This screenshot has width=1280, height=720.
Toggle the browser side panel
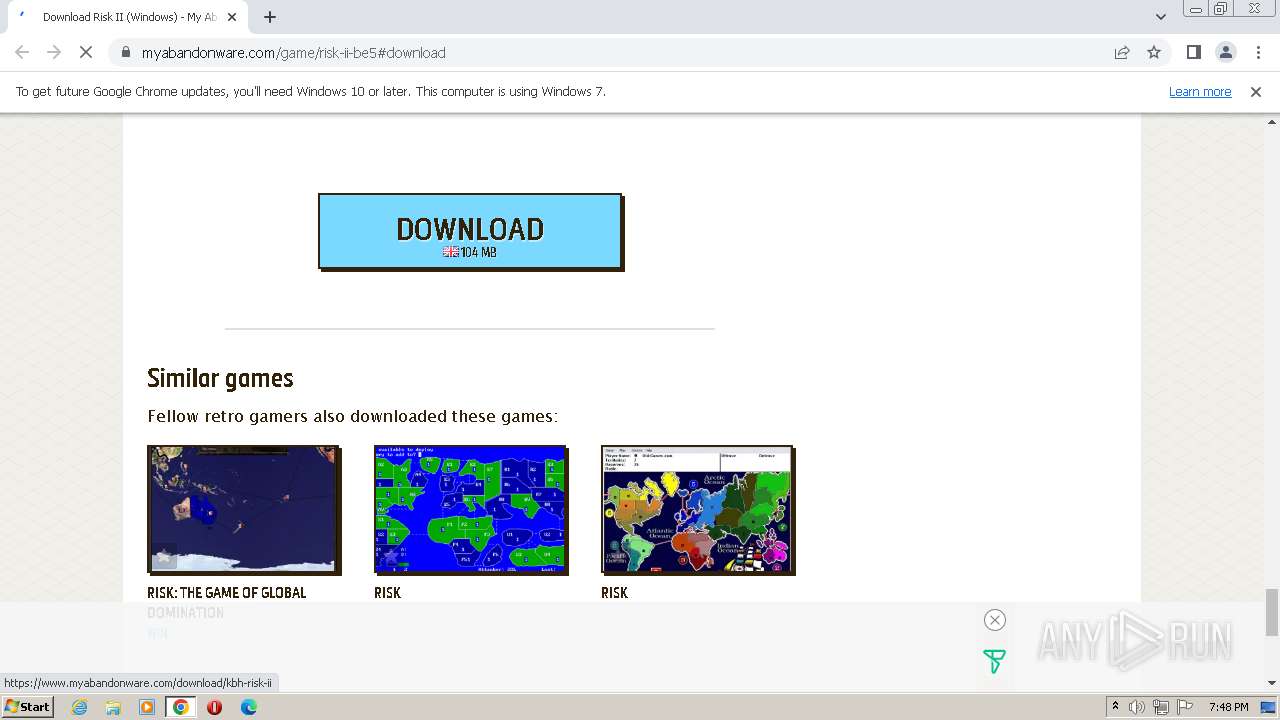pyautogui.click(x=1193, y=52)
